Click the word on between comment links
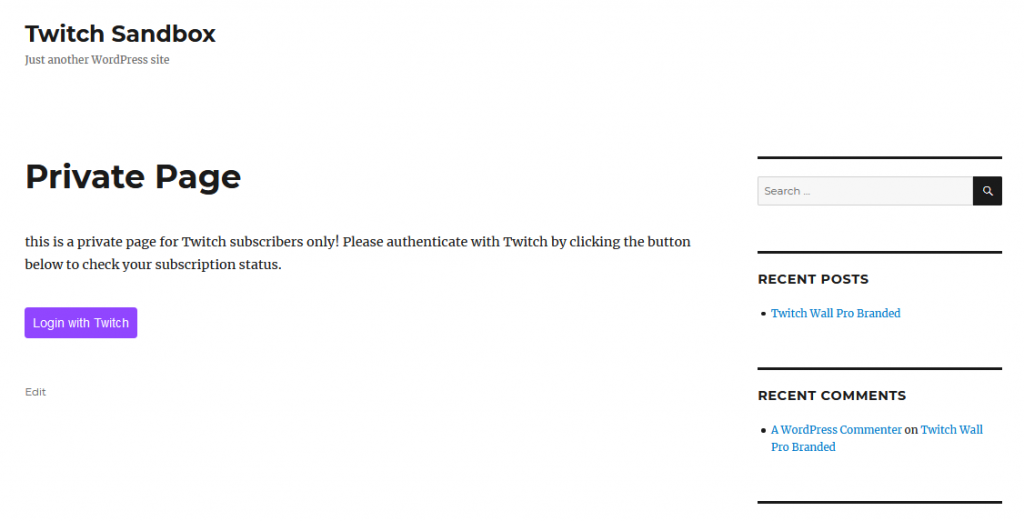The image size is (1024, 521). click(x=911, y=430)
